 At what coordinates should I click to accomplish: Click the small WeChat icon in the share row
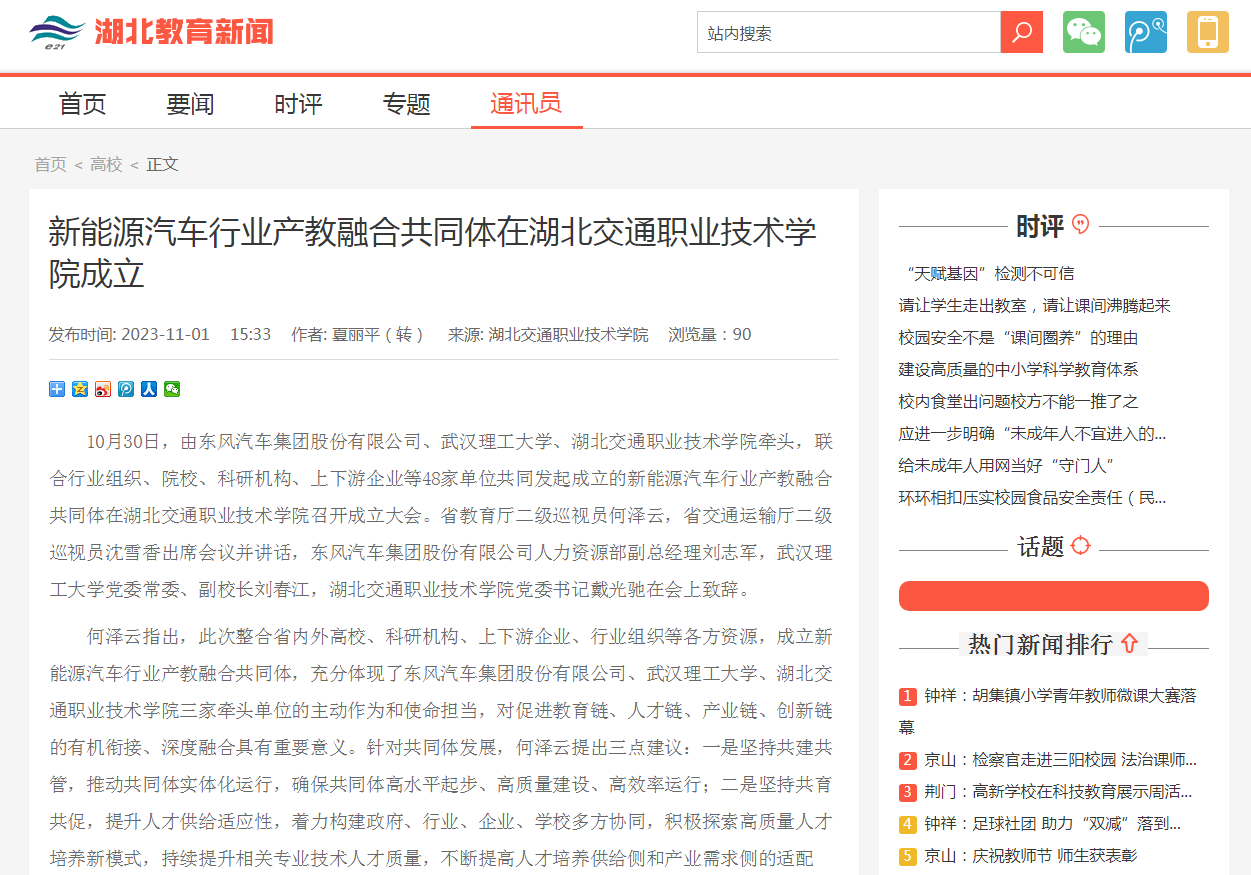[x=172, y=389]
